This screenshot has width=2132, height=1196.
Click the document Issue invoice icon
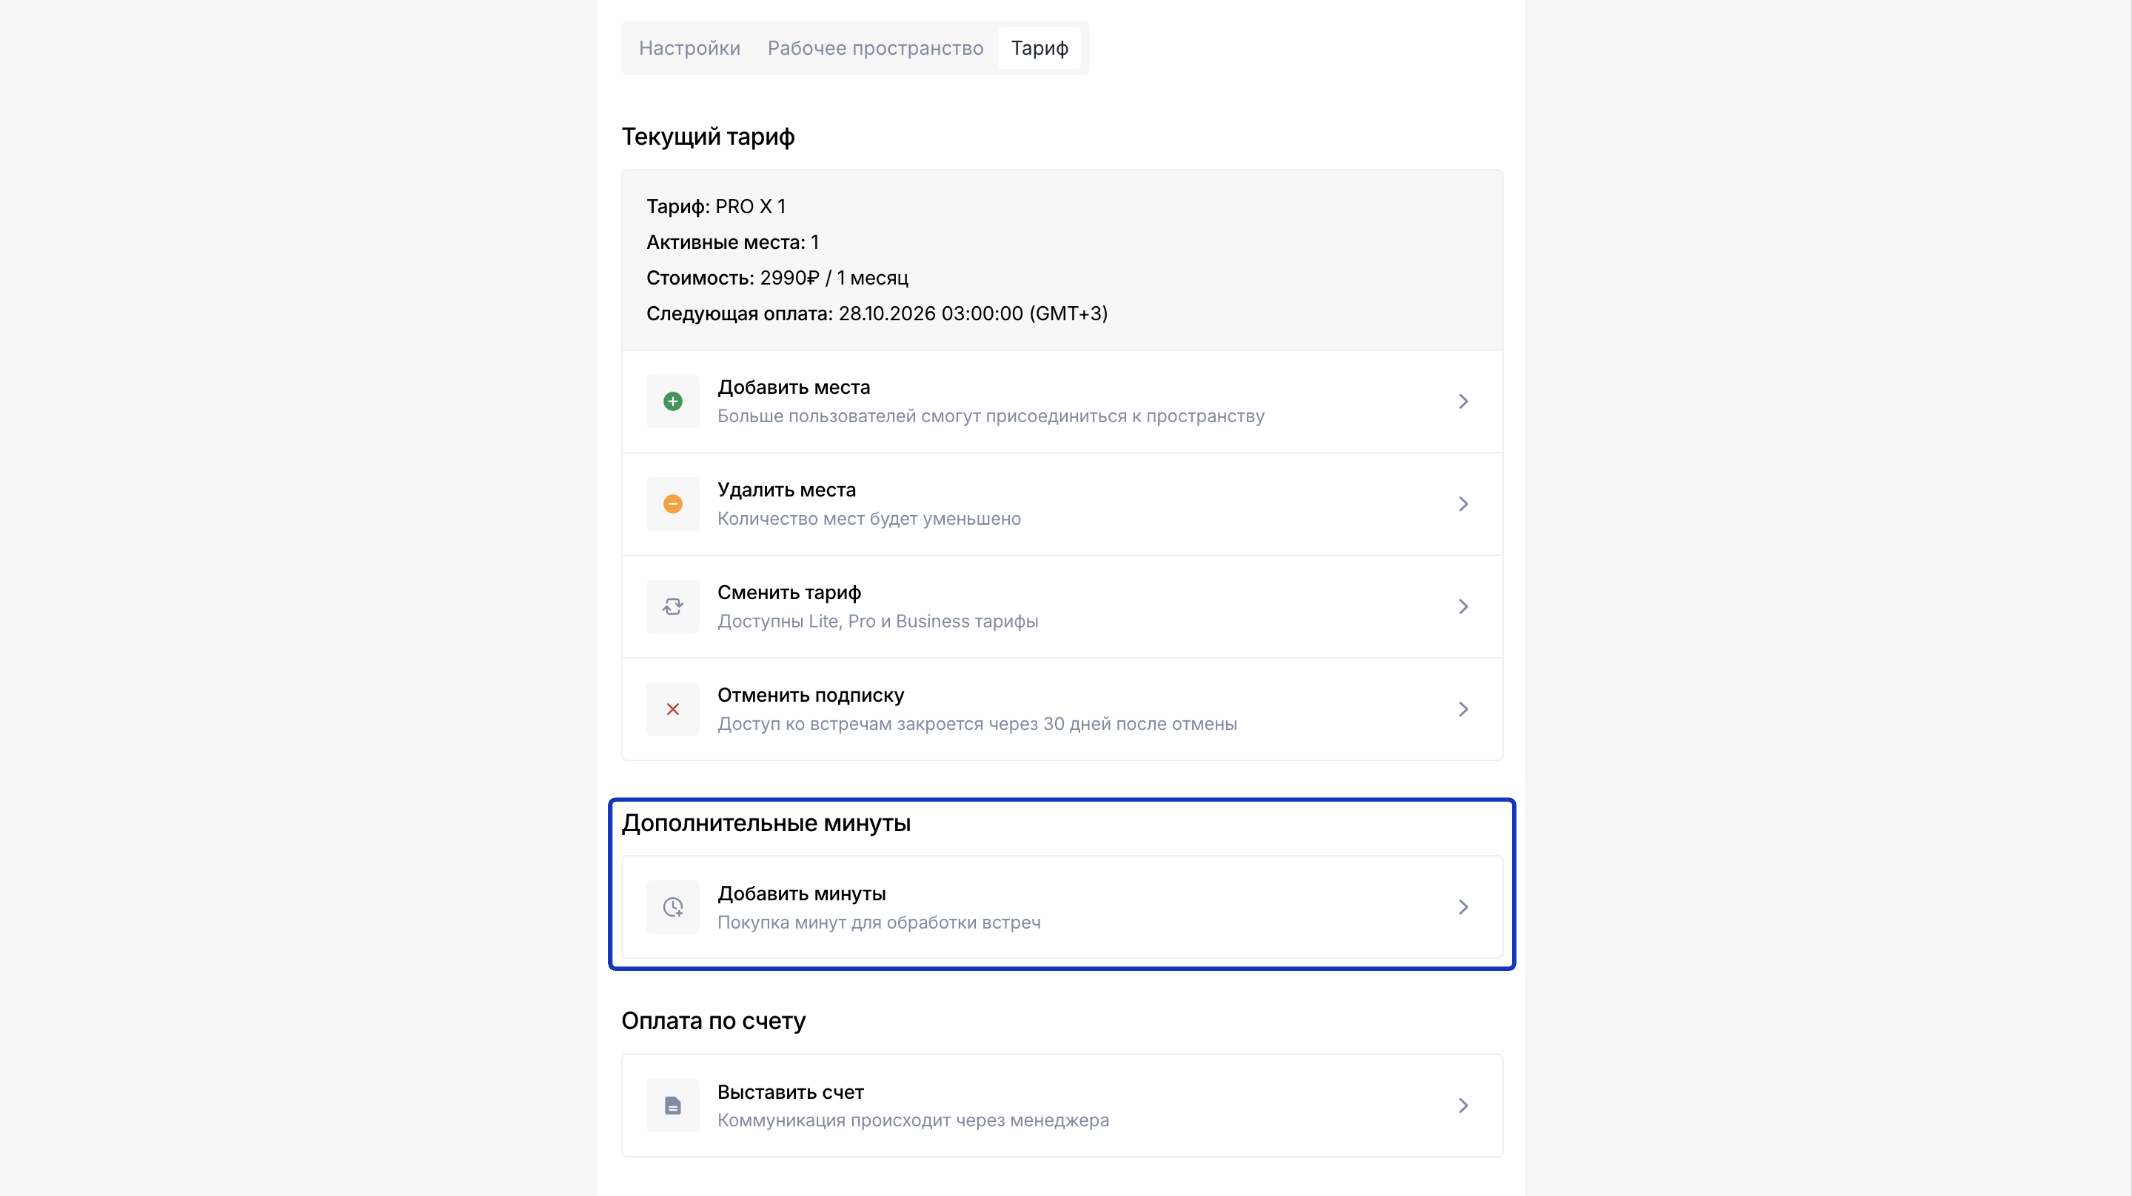[x=672, y=1105]
